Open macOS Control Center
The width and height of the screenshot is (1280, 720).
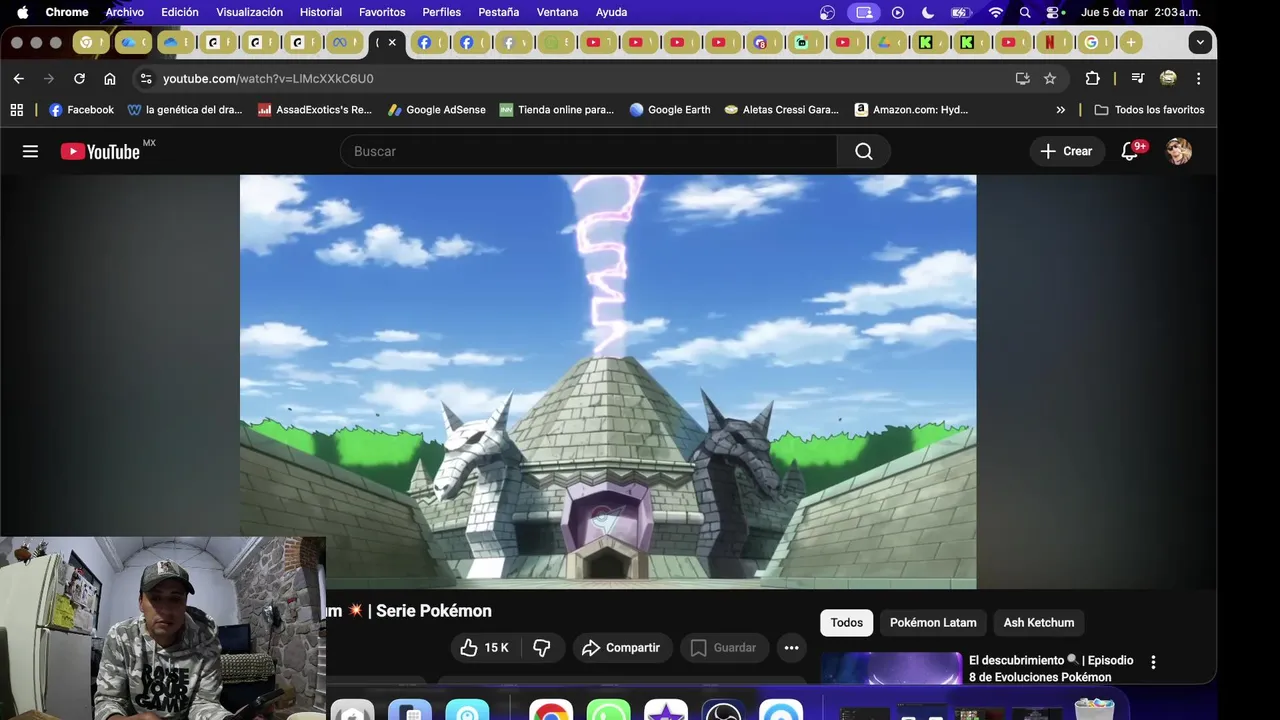pyautogui.click(x=1055, y=12)
